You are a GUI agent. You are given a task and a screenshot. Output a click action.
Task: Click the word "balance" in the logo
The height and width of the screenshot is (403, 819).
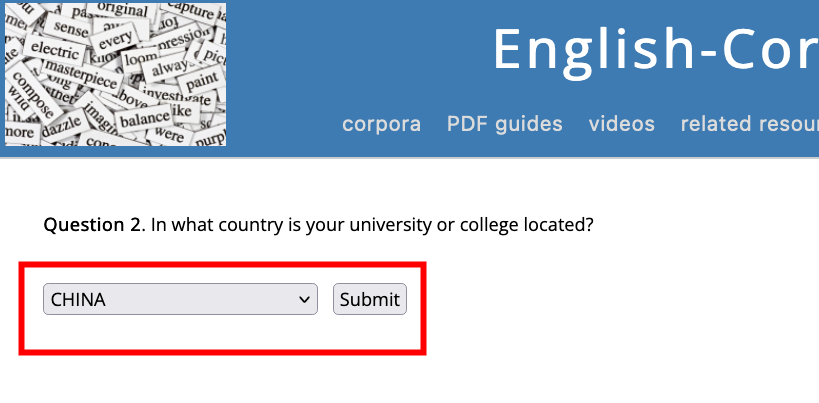pyautogui.click(x=145, y=120)
